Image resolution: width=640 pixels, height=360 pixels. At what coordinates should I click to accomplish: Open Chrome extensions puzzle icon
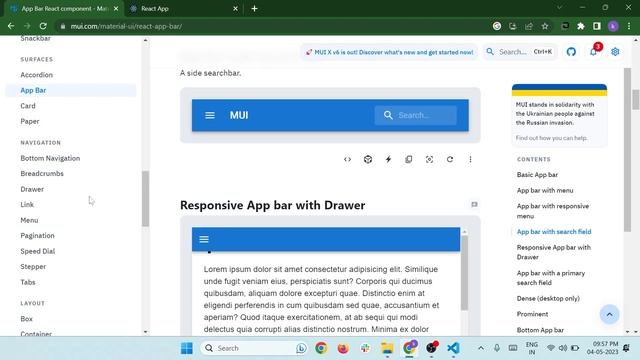pyautogui.click(x=581, y=26)
